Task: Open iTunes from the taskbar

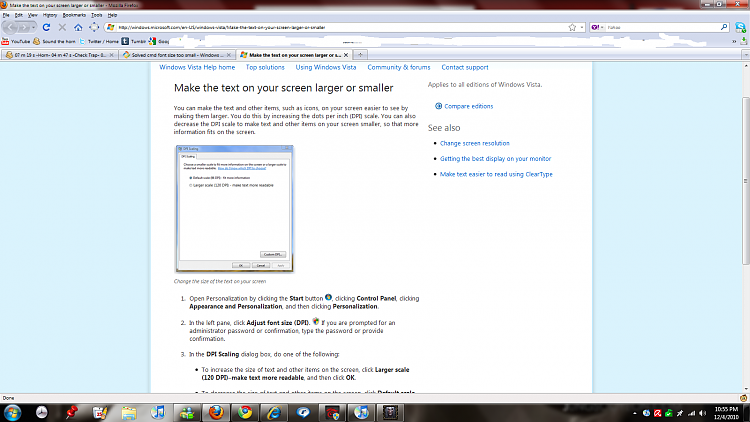Action: point(158,412)
